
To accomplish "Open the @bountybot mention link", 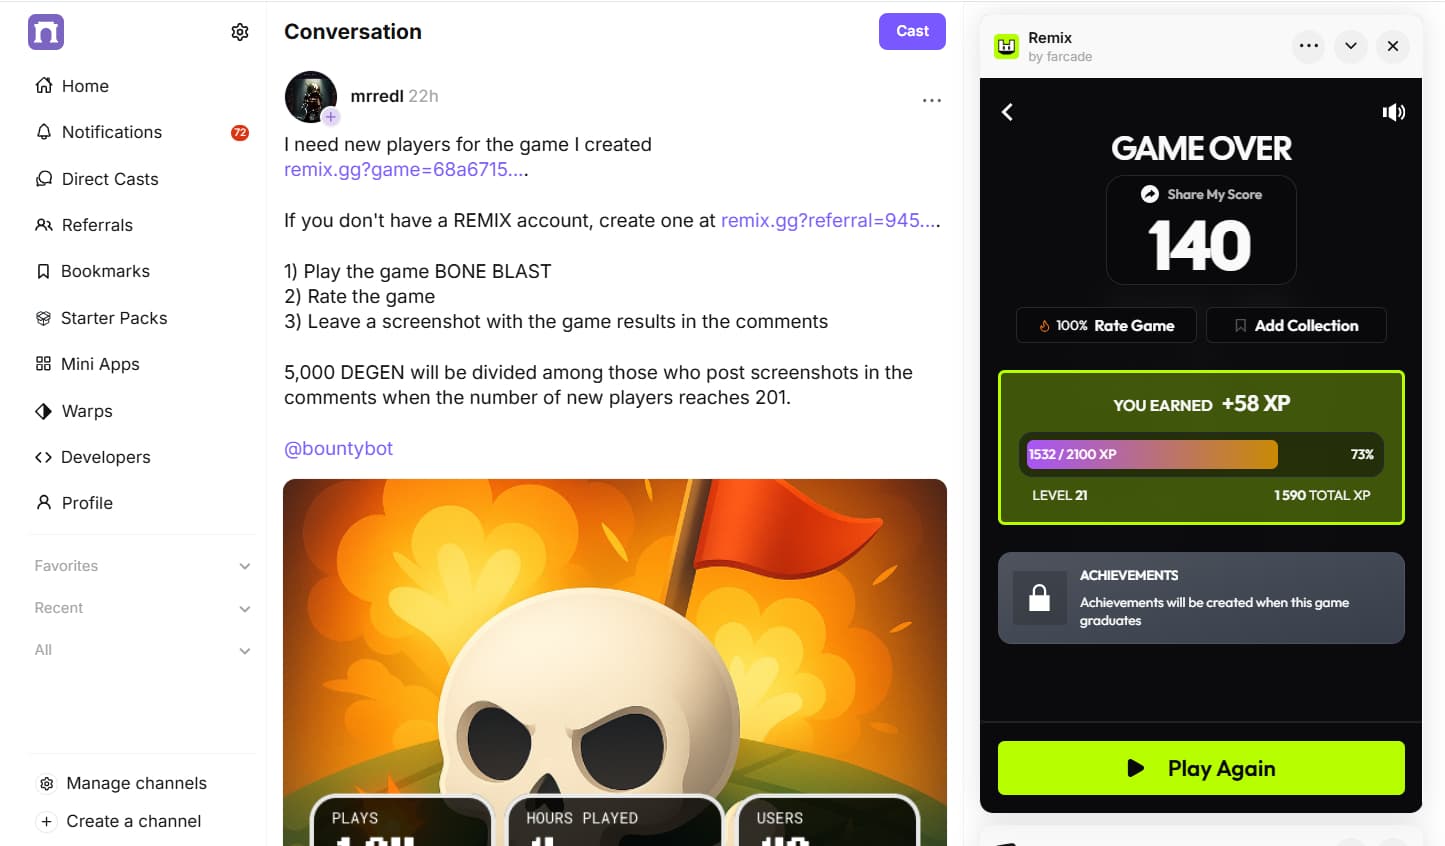I will pos(338,448).
